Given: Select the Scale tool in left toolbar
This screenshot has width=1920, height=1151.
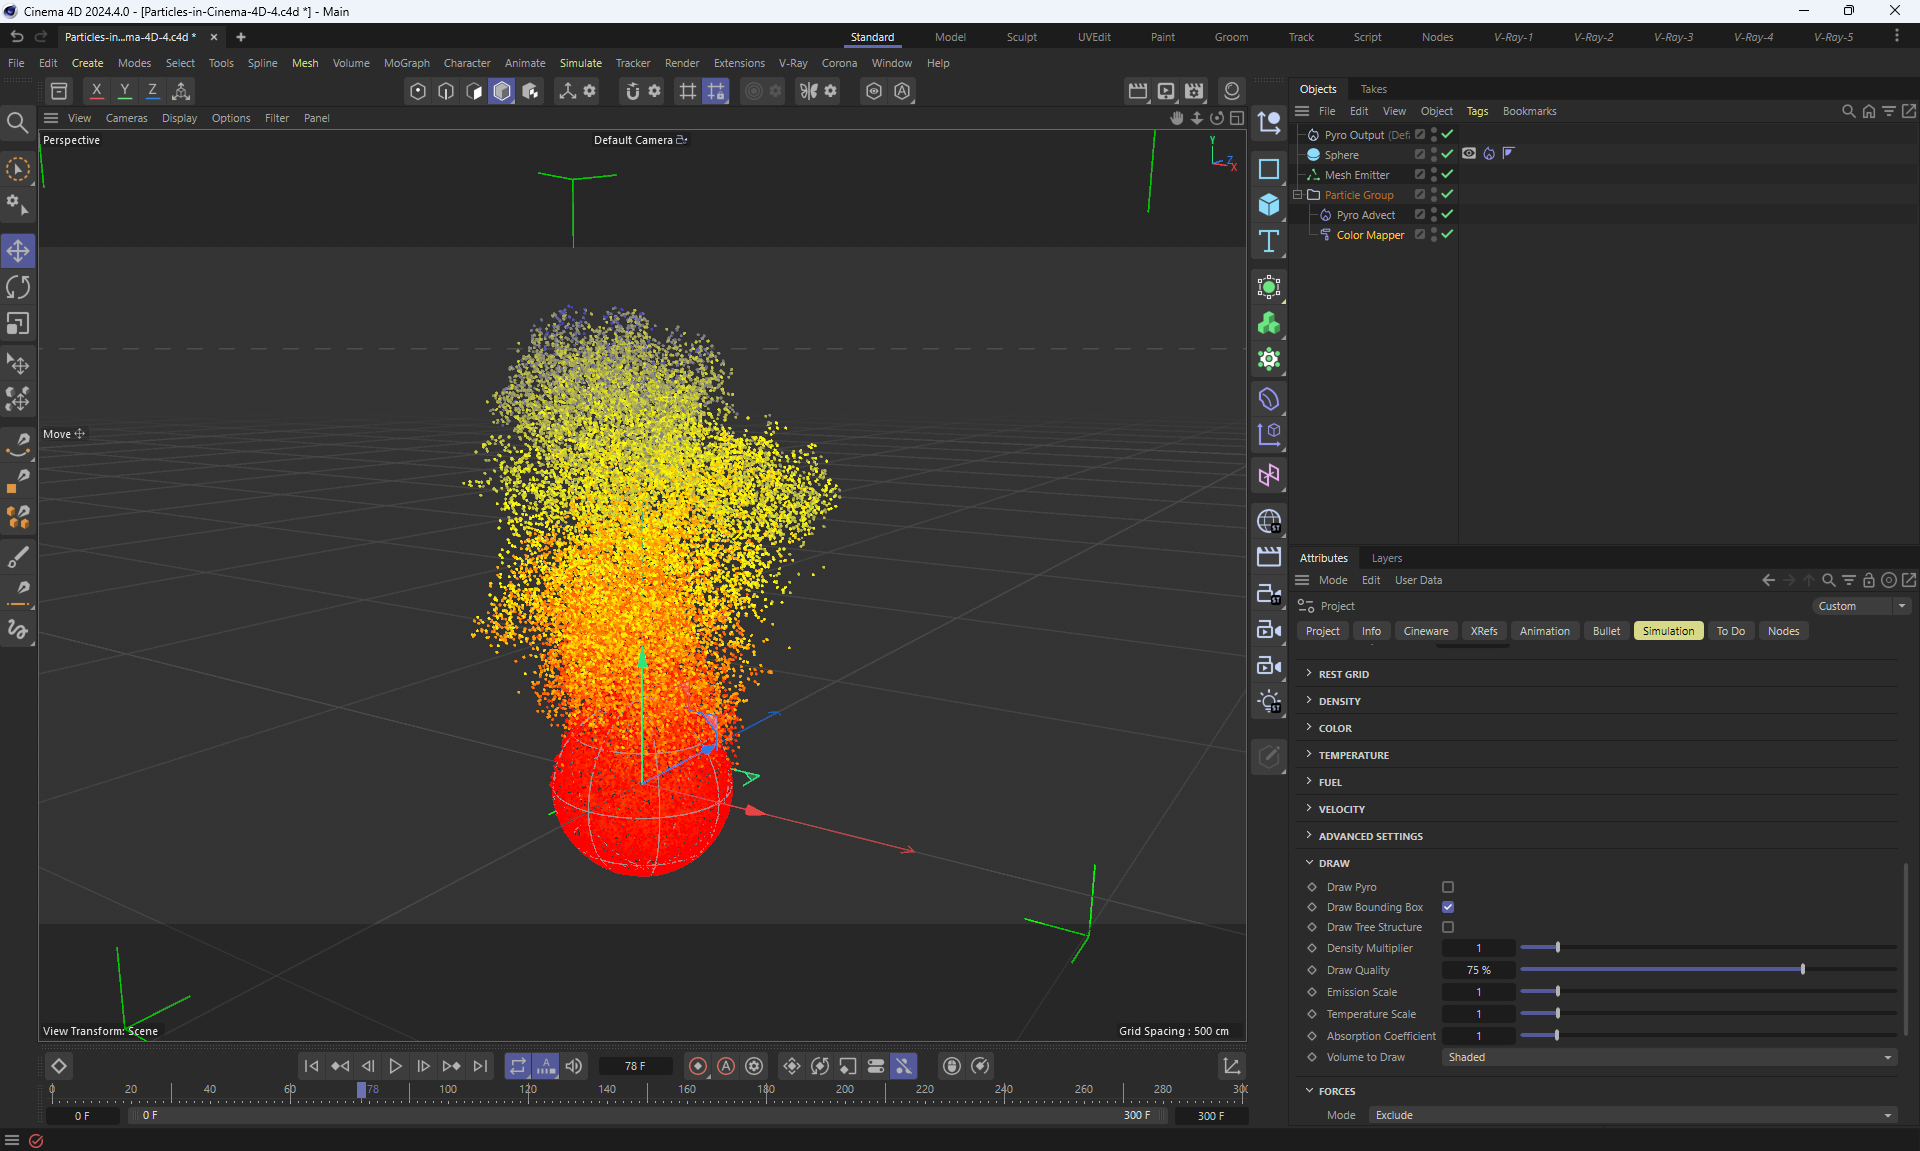Looking at the screenshot, I should point(18,324).
